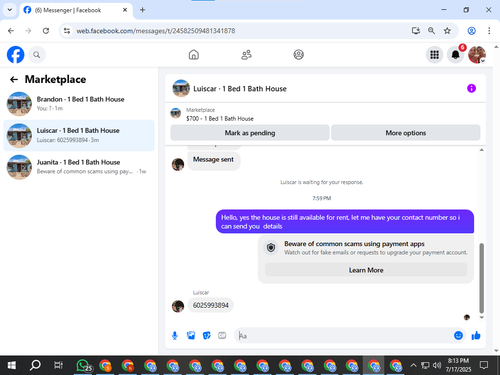Click the 6025993894 message bubble
500x375 pixels.
pyautogui.click(x=211, y=305)
